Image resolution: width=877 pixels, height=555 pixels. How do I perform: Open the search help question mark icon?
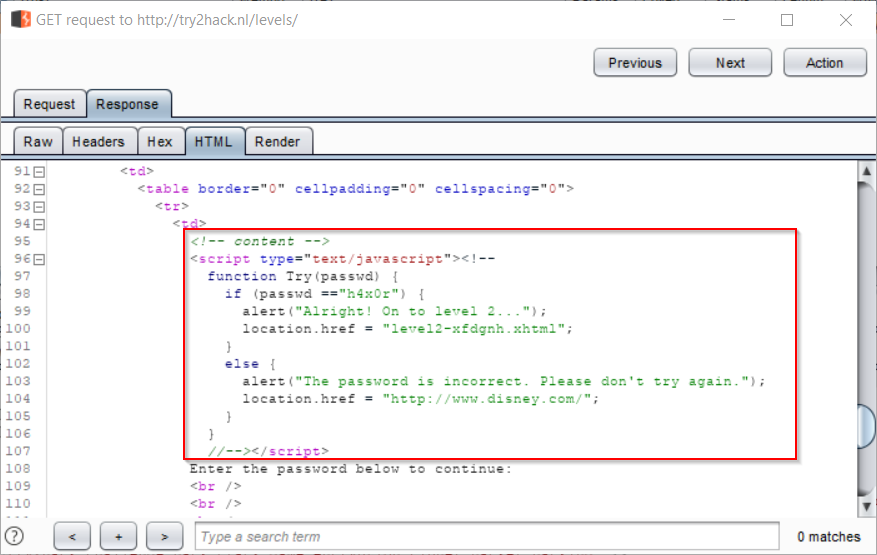13,536
